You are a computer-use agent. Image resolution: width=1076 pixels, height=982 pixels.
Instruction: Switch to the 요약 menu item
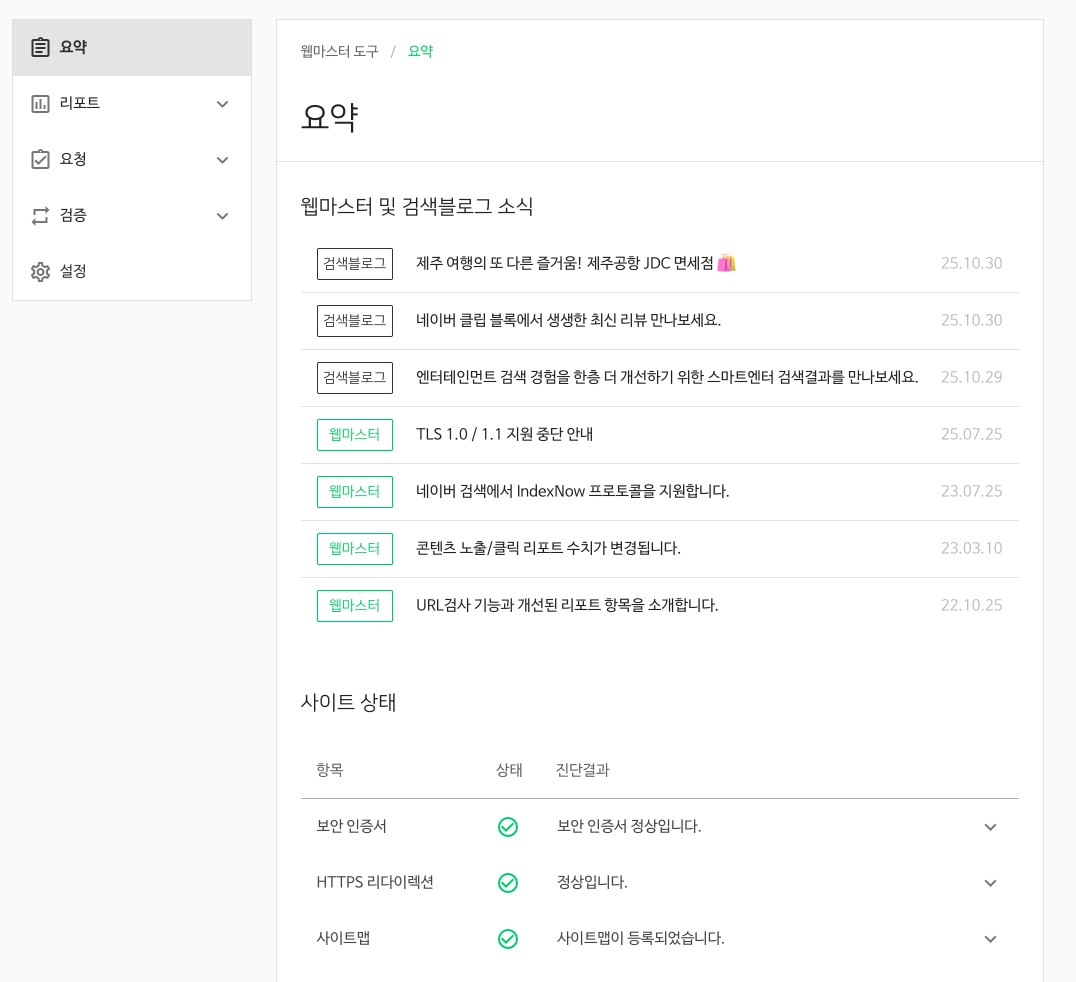point(72,47)
